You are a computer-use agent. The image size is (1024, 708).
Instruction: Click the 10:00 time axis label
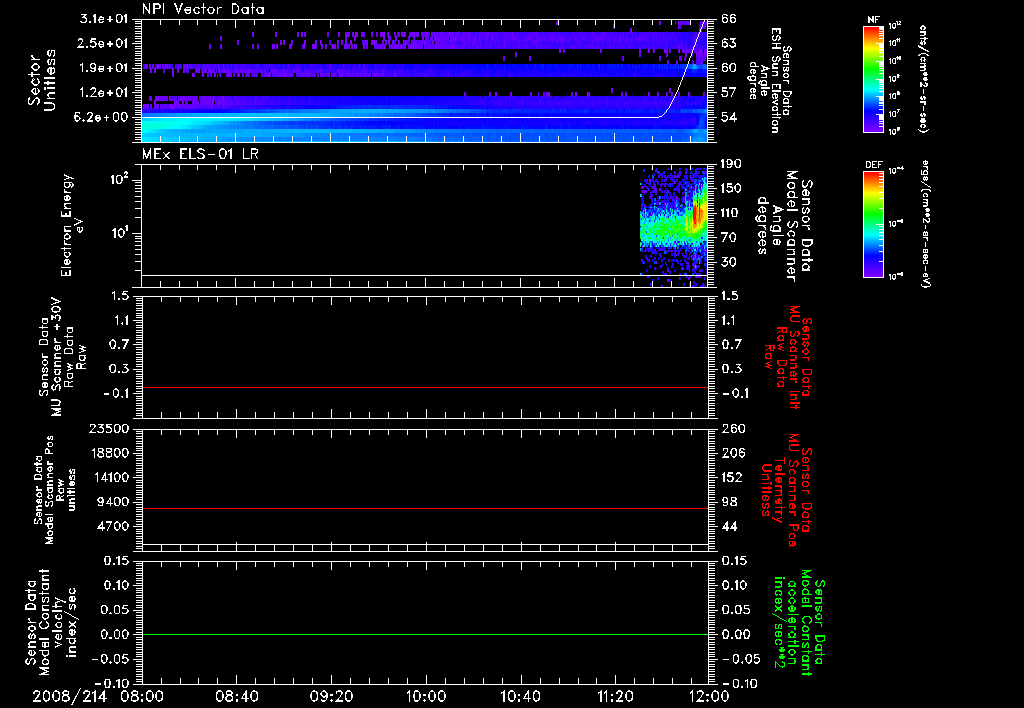[426, 695]
